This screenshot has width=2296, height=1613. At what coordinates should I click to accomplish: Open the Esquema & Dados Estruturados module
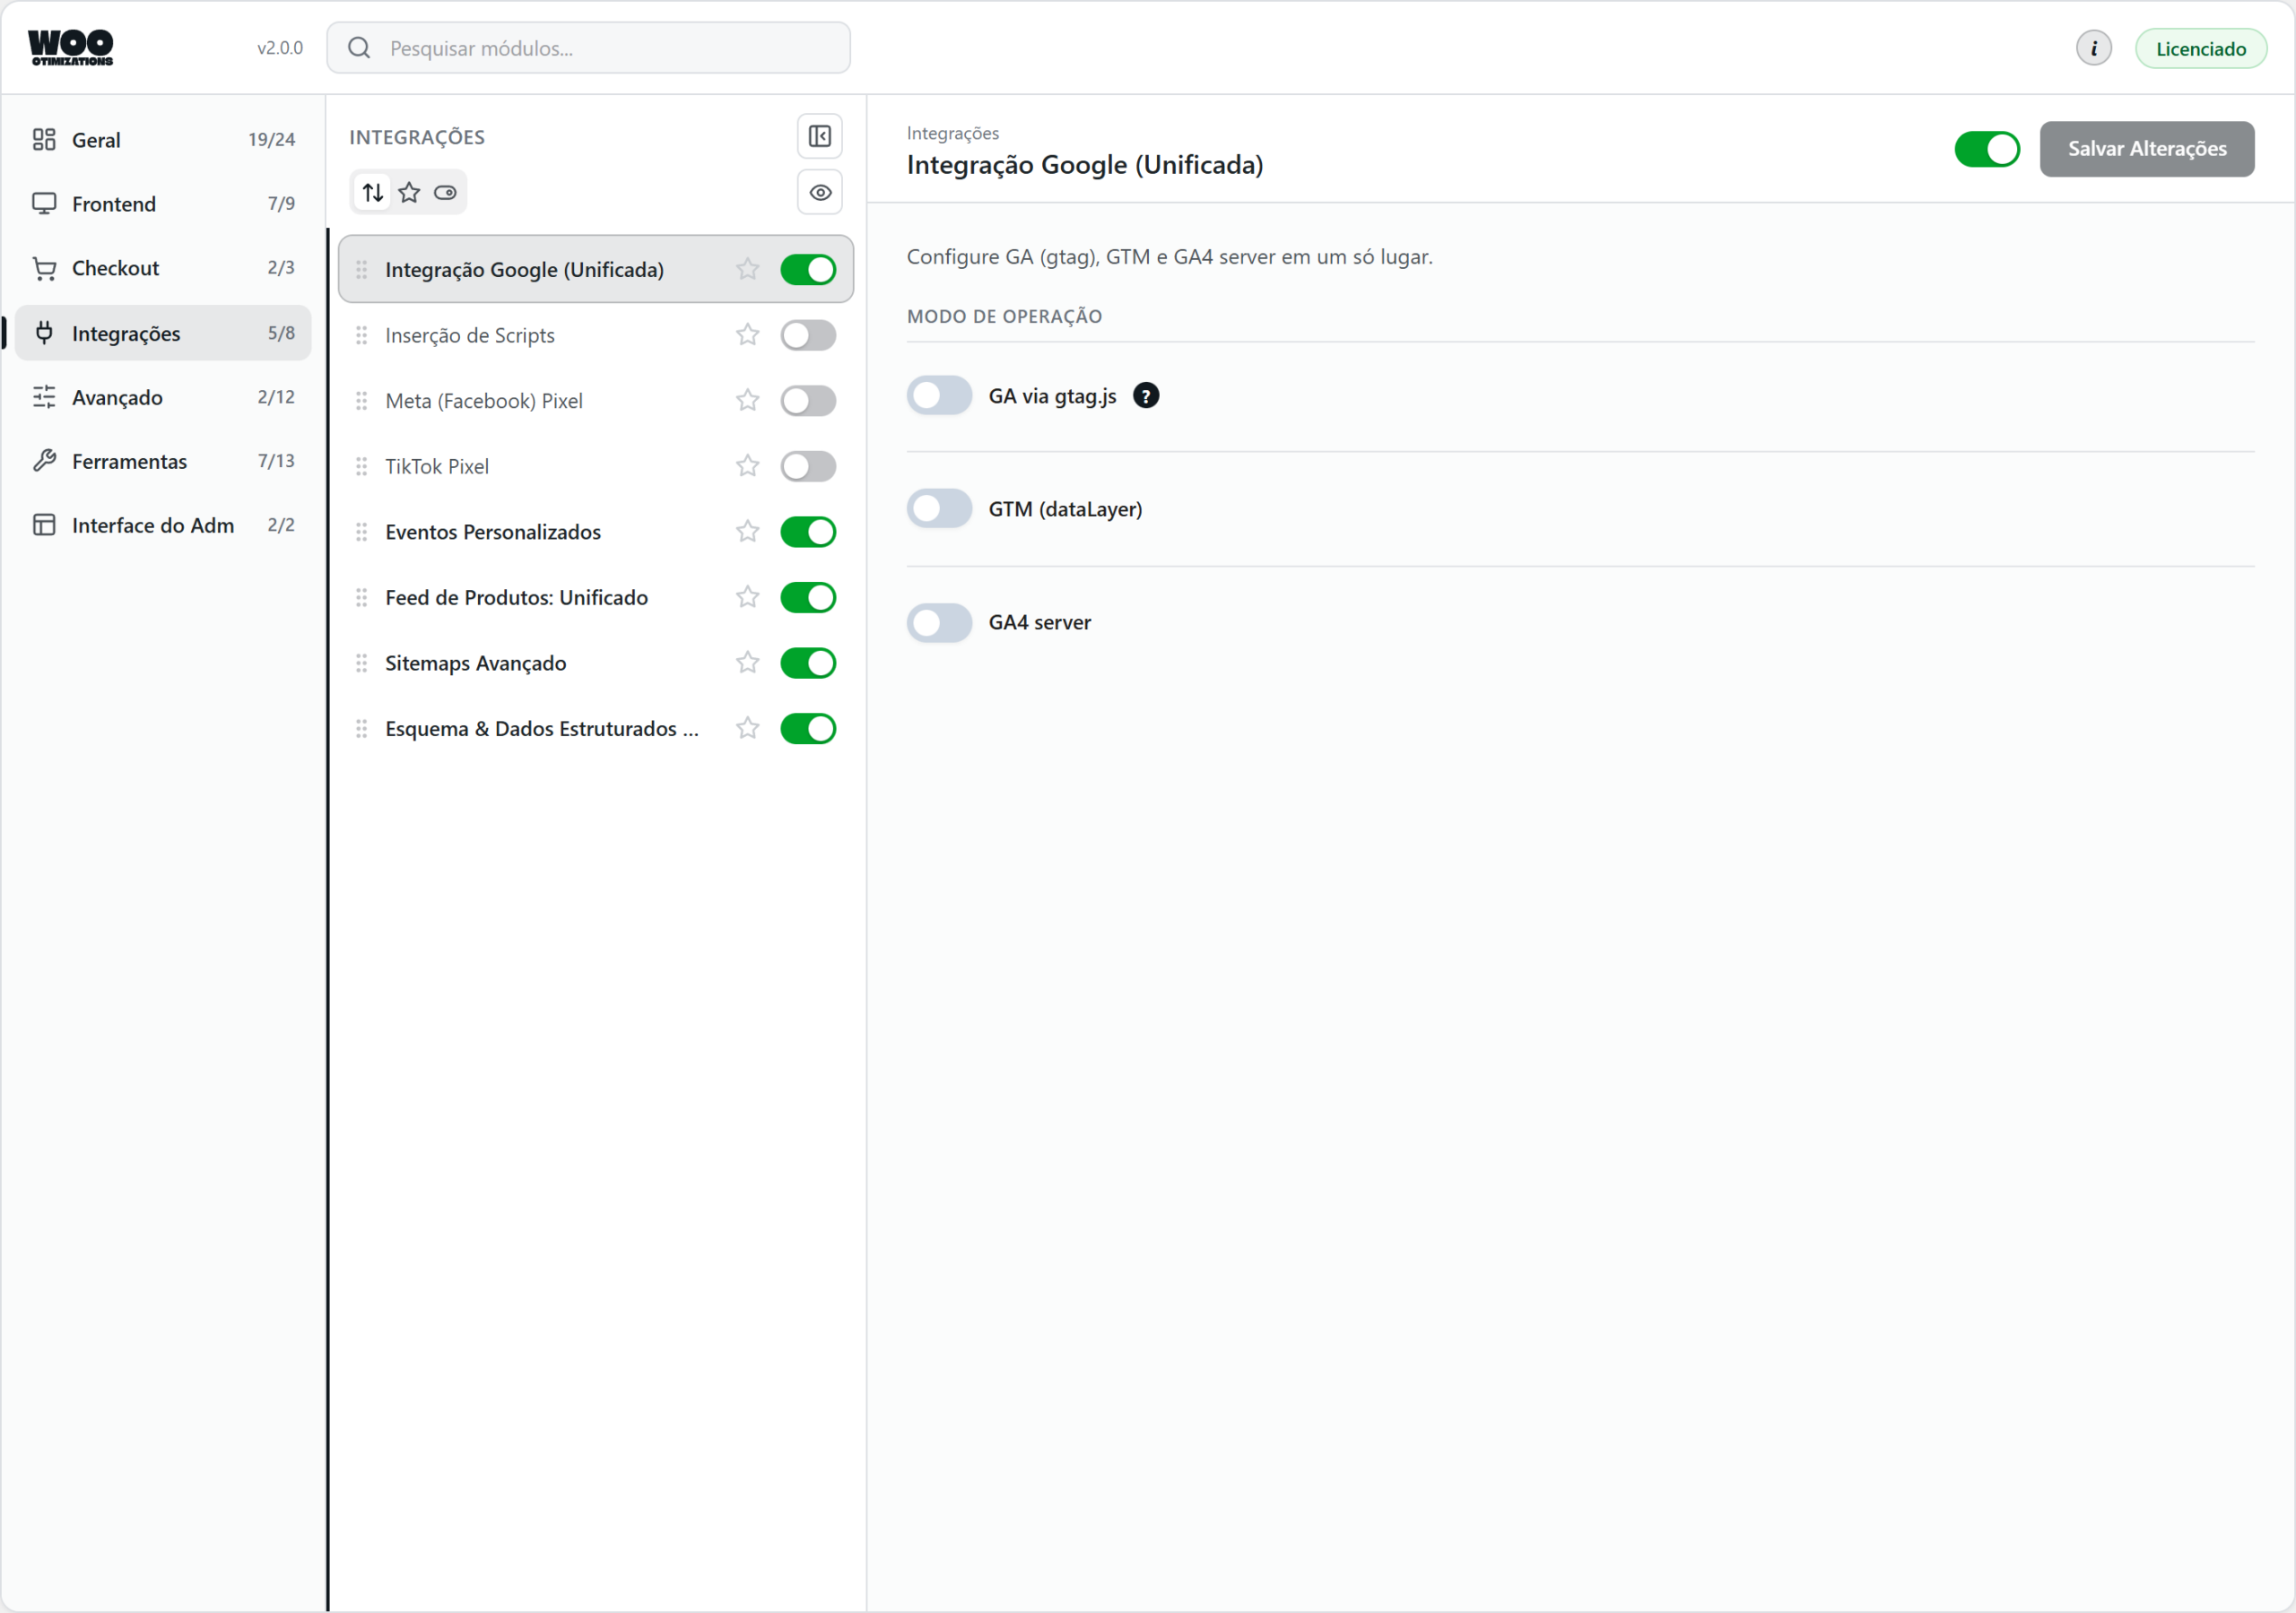[595, 728]
